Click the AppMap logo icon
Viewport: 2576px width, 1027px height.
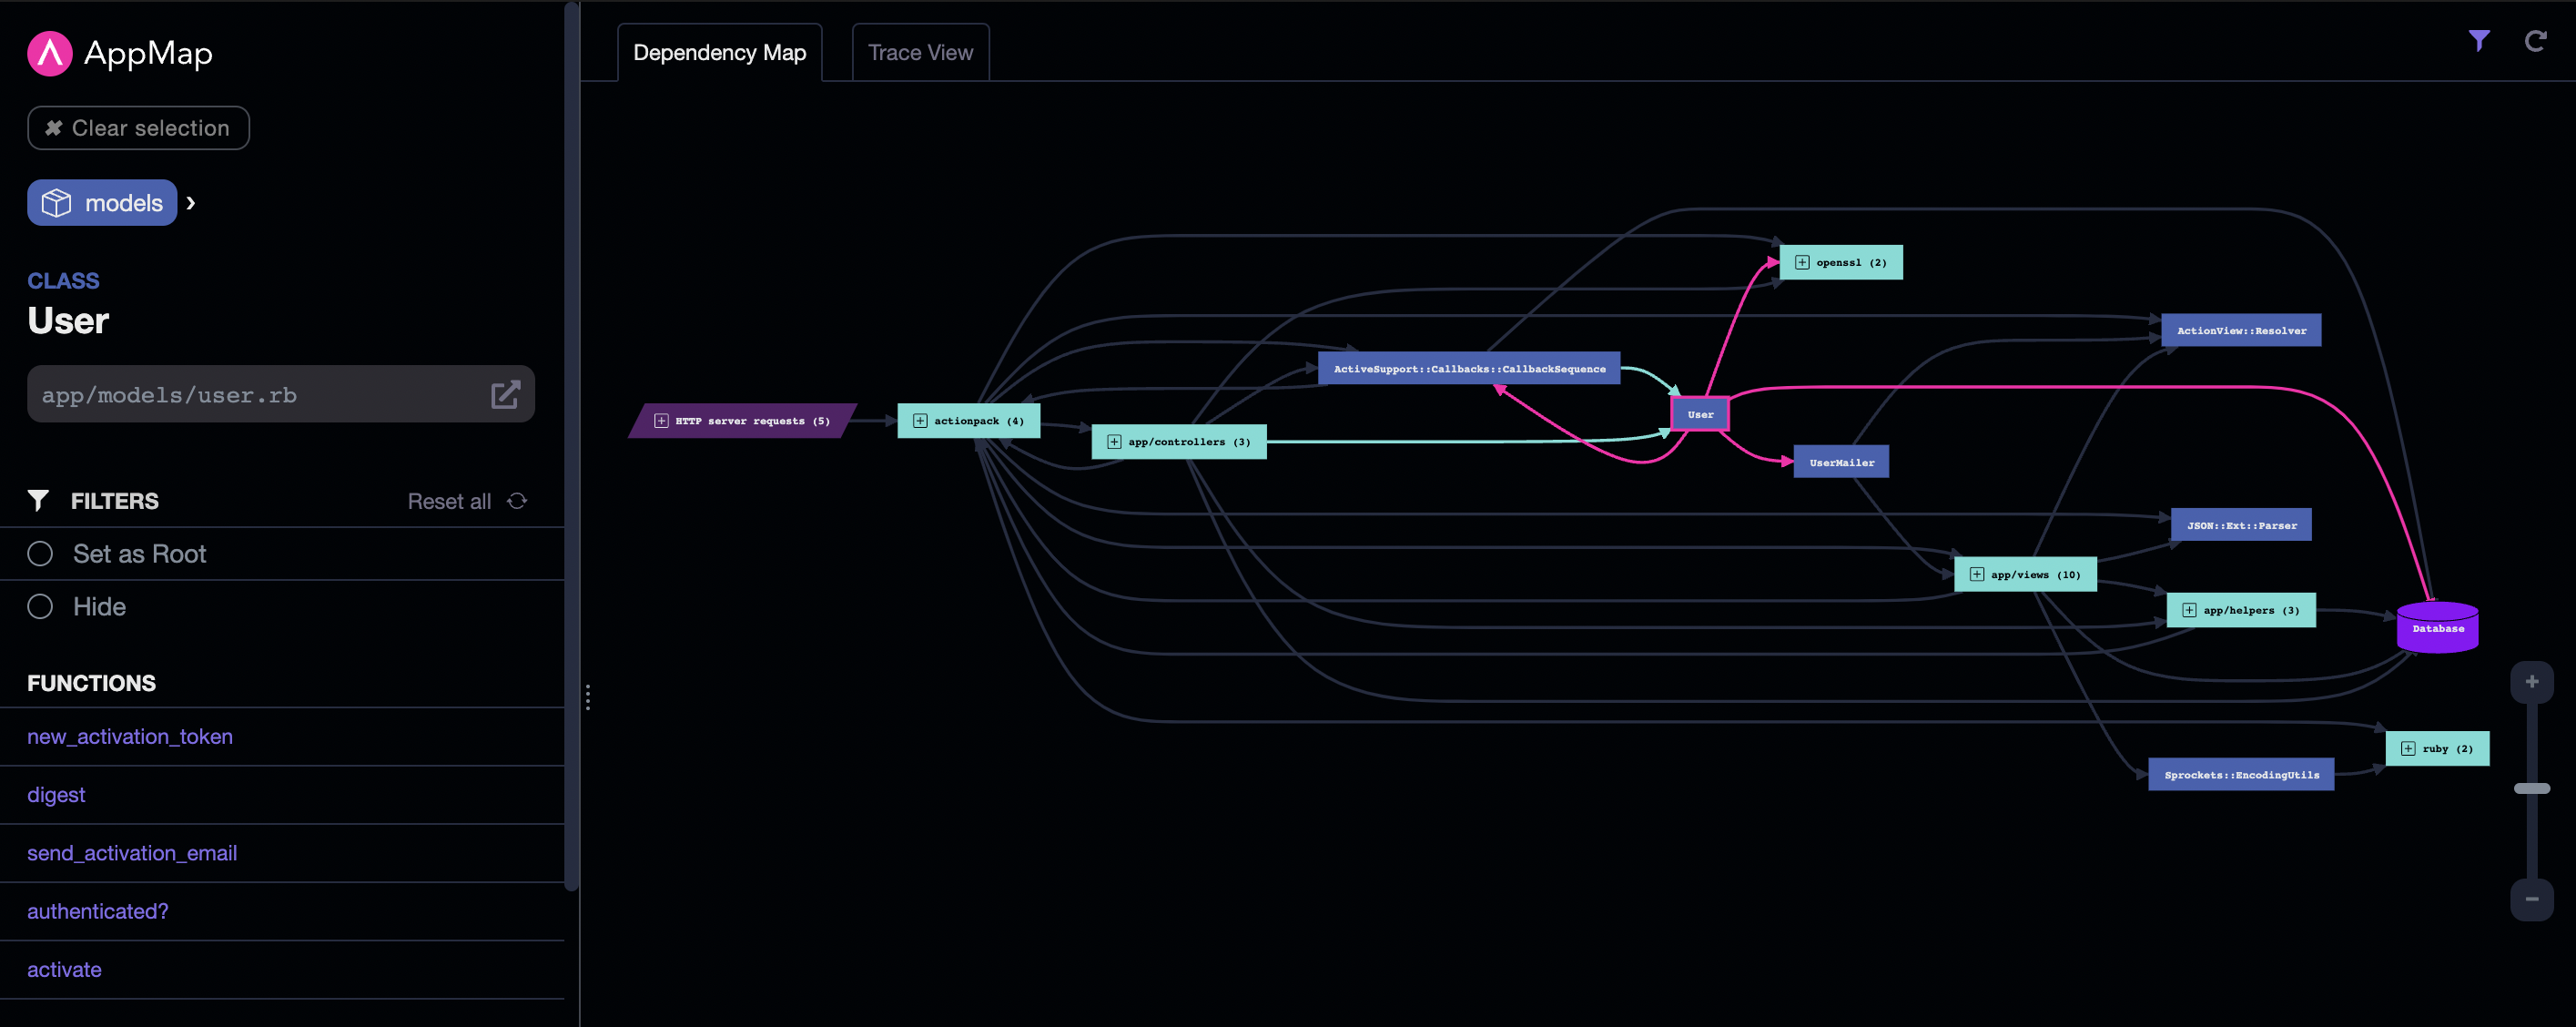point(49,53)
